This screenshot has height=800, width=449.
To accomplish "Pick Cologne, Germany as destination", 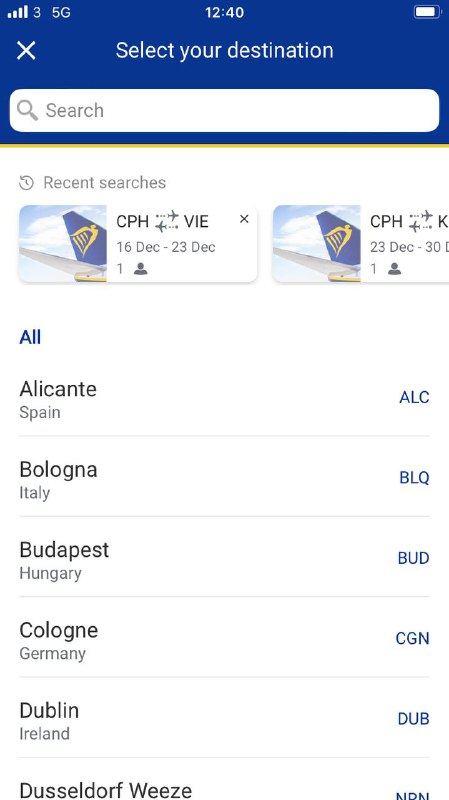I will pyautogui.click(x=224, y=639).
